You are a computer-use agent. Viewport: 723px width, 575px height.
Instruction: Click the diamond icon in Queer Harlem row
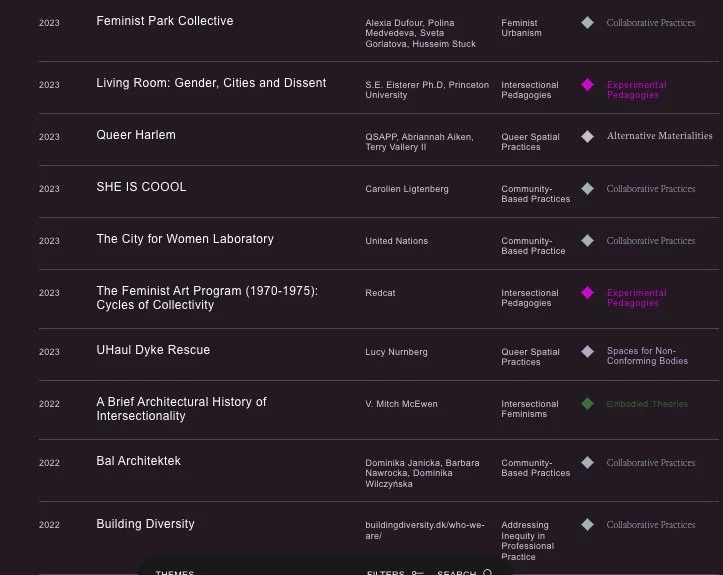(x=587, y=136)
